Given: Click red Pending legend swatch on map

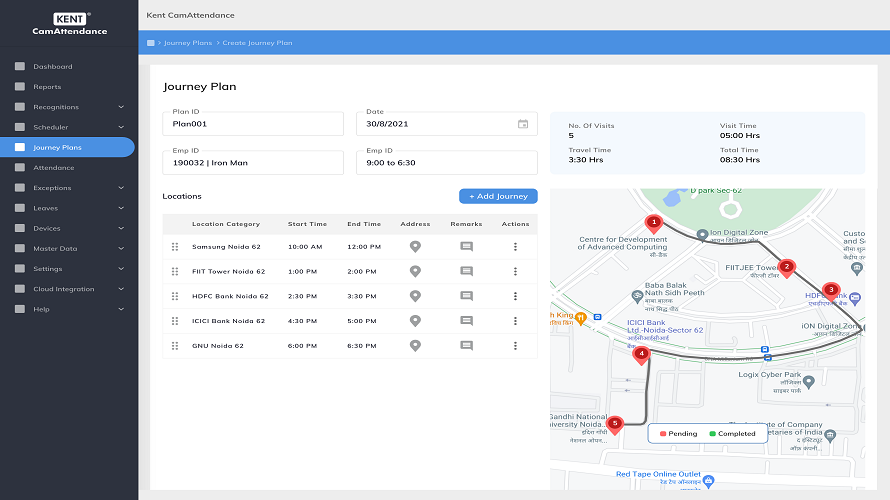Looking at the screenshot, I should 661,434.
